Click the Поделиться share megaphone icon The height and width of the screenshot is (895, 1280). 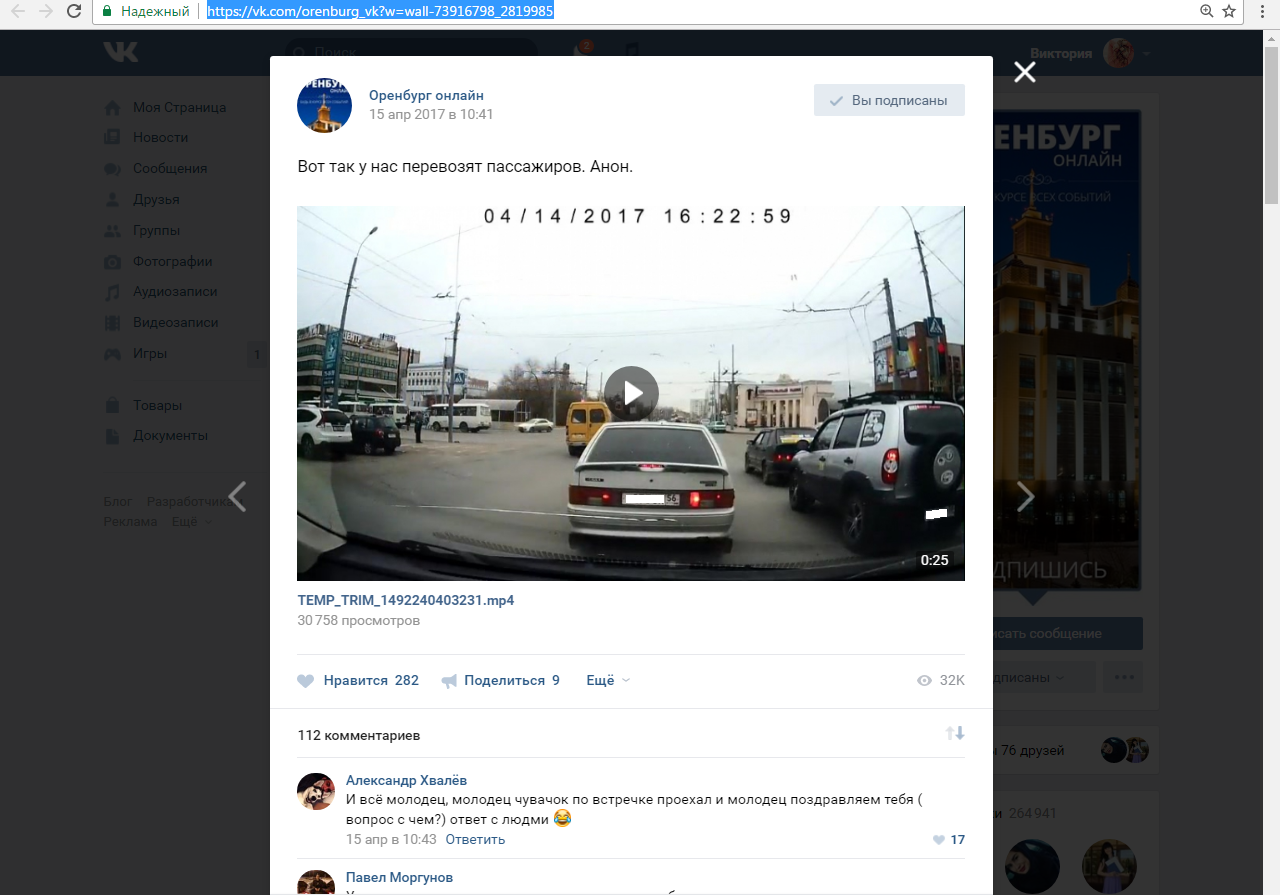(x=449, y=681)
